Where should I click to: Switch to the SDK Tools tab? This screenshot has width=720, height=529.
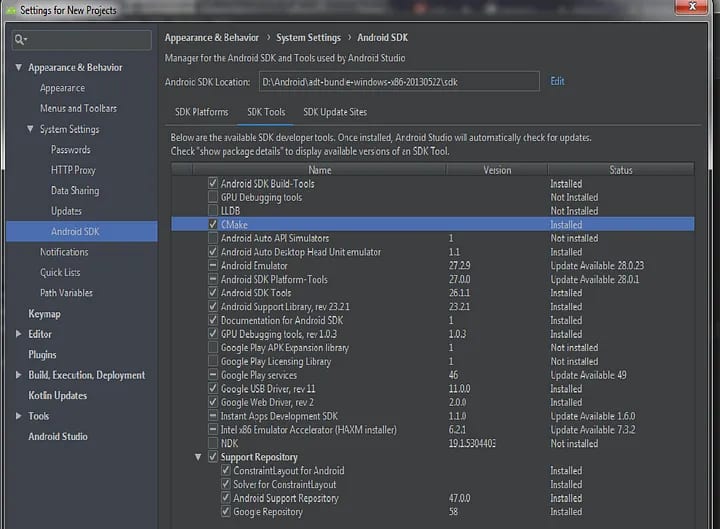point(266,112)
